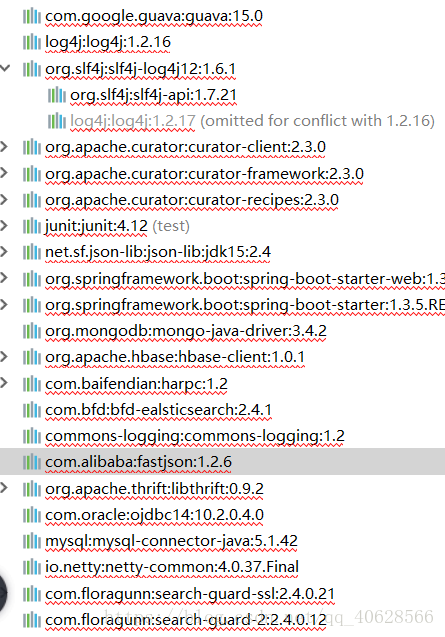Click the library icon beside com.alibaba:fastjson:1.2.6
The image size is (445, 637).
[32, 462]
